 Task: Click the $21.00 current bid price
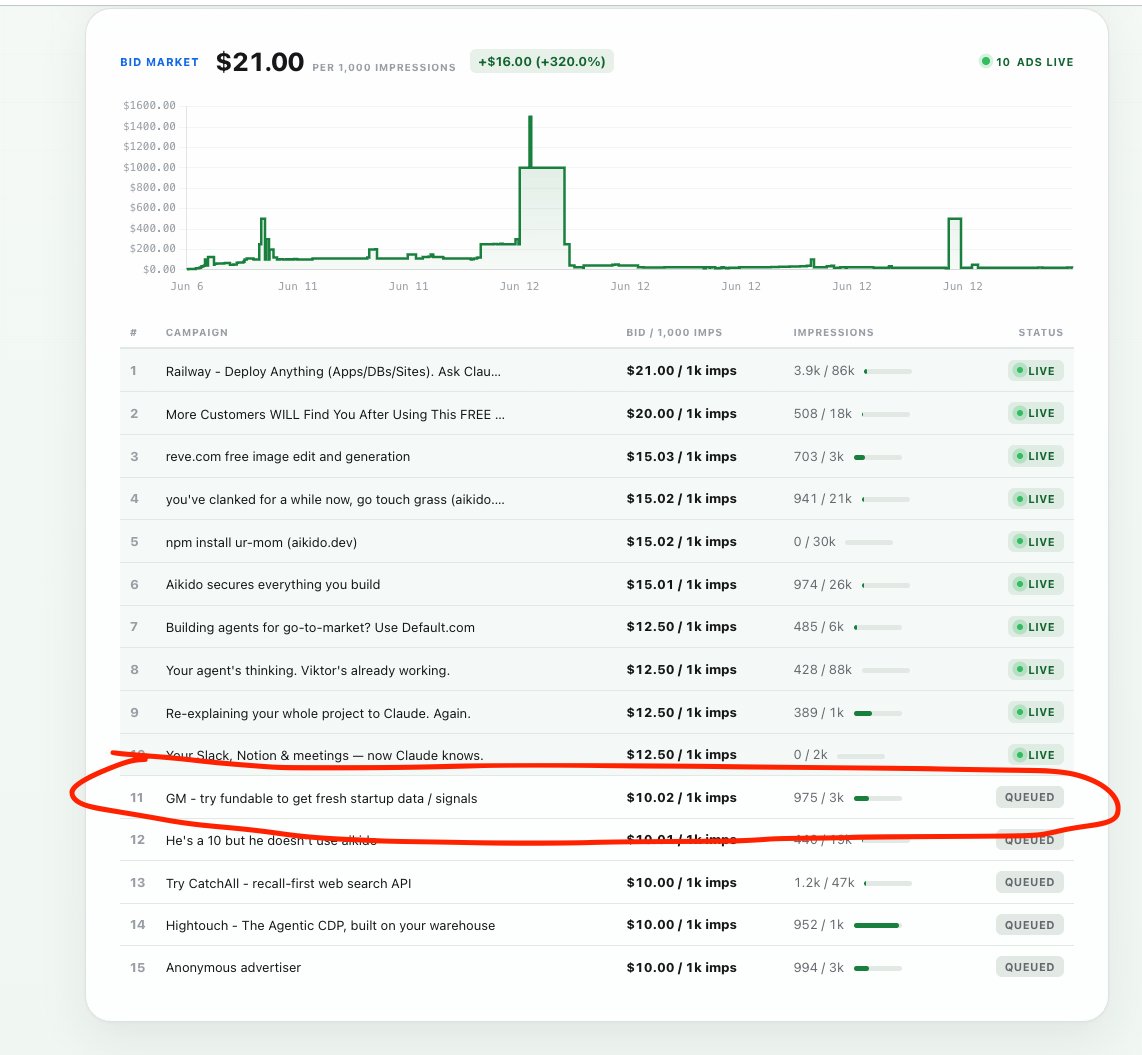pos(260,62)
